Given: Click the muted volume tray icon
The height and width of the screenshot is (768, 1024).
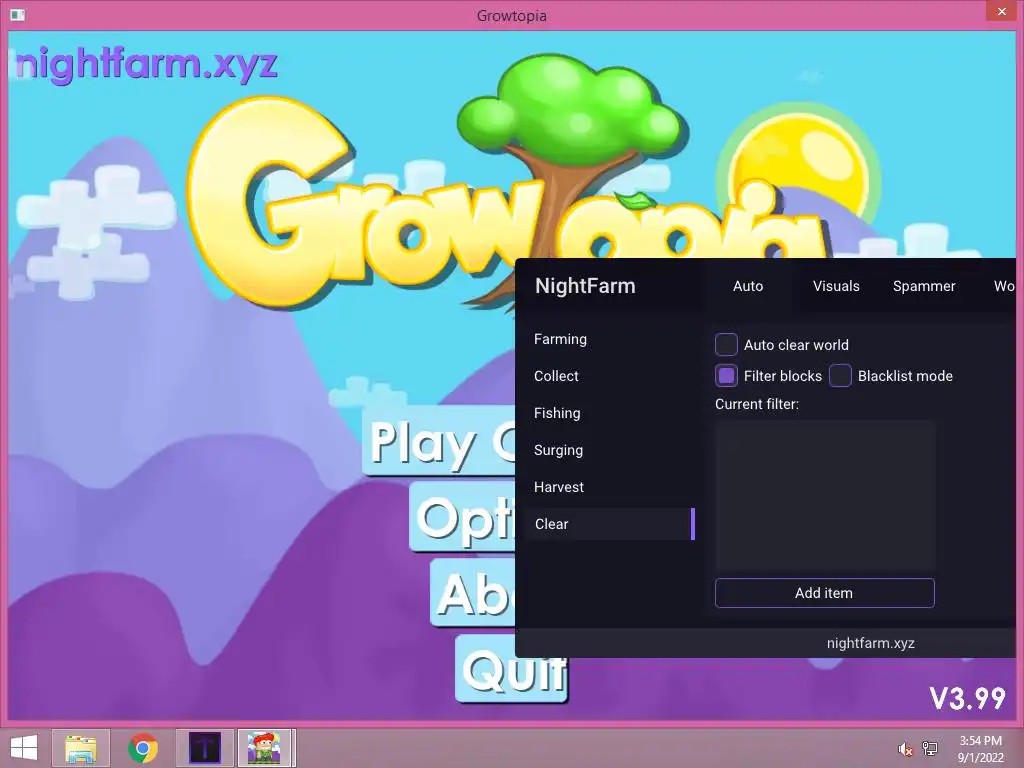Looking at the screenshot, I should tap(905, 749).
